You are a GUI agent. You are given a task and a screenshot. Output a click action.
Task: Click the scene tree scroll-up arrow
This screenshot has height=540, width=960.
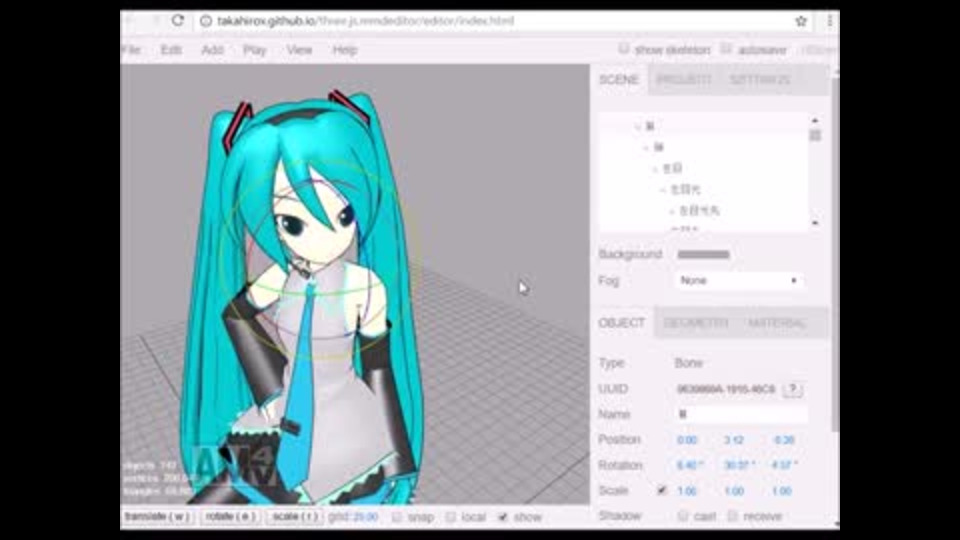tap(815, 121)
